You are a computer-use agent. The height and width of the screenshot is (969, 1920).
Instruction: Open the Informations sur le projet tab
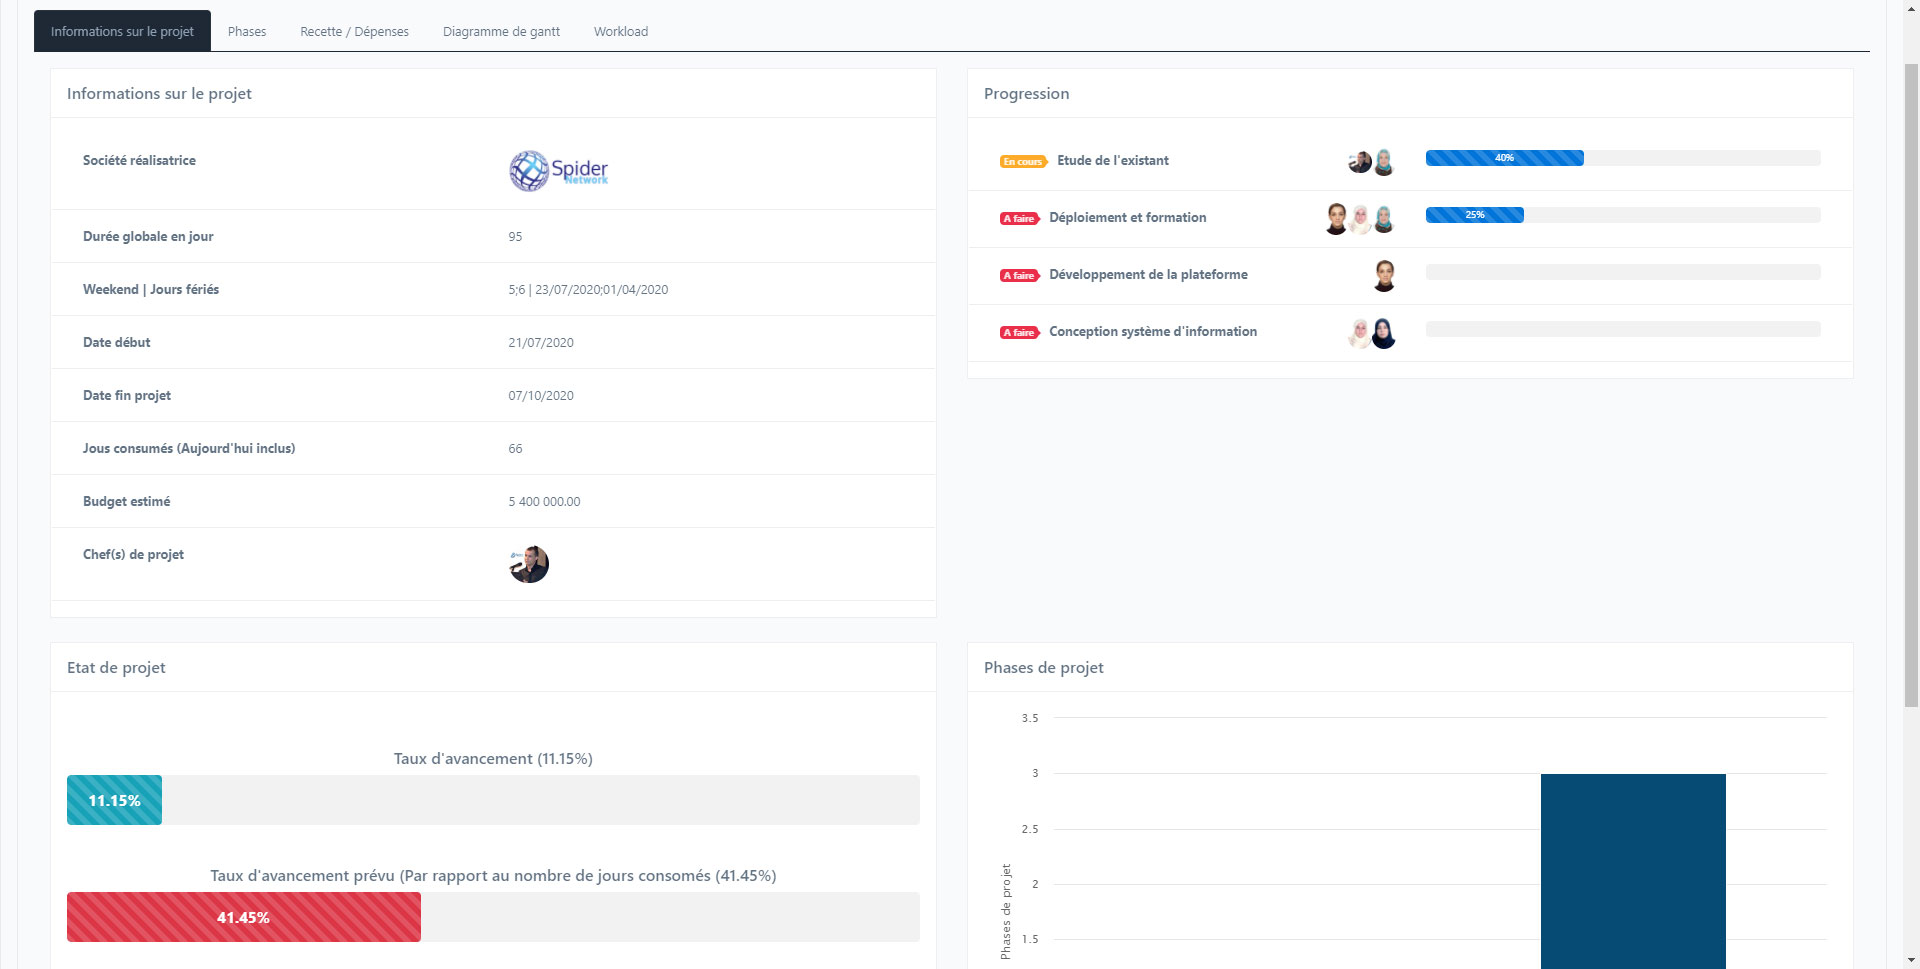(x=122, y=31)
